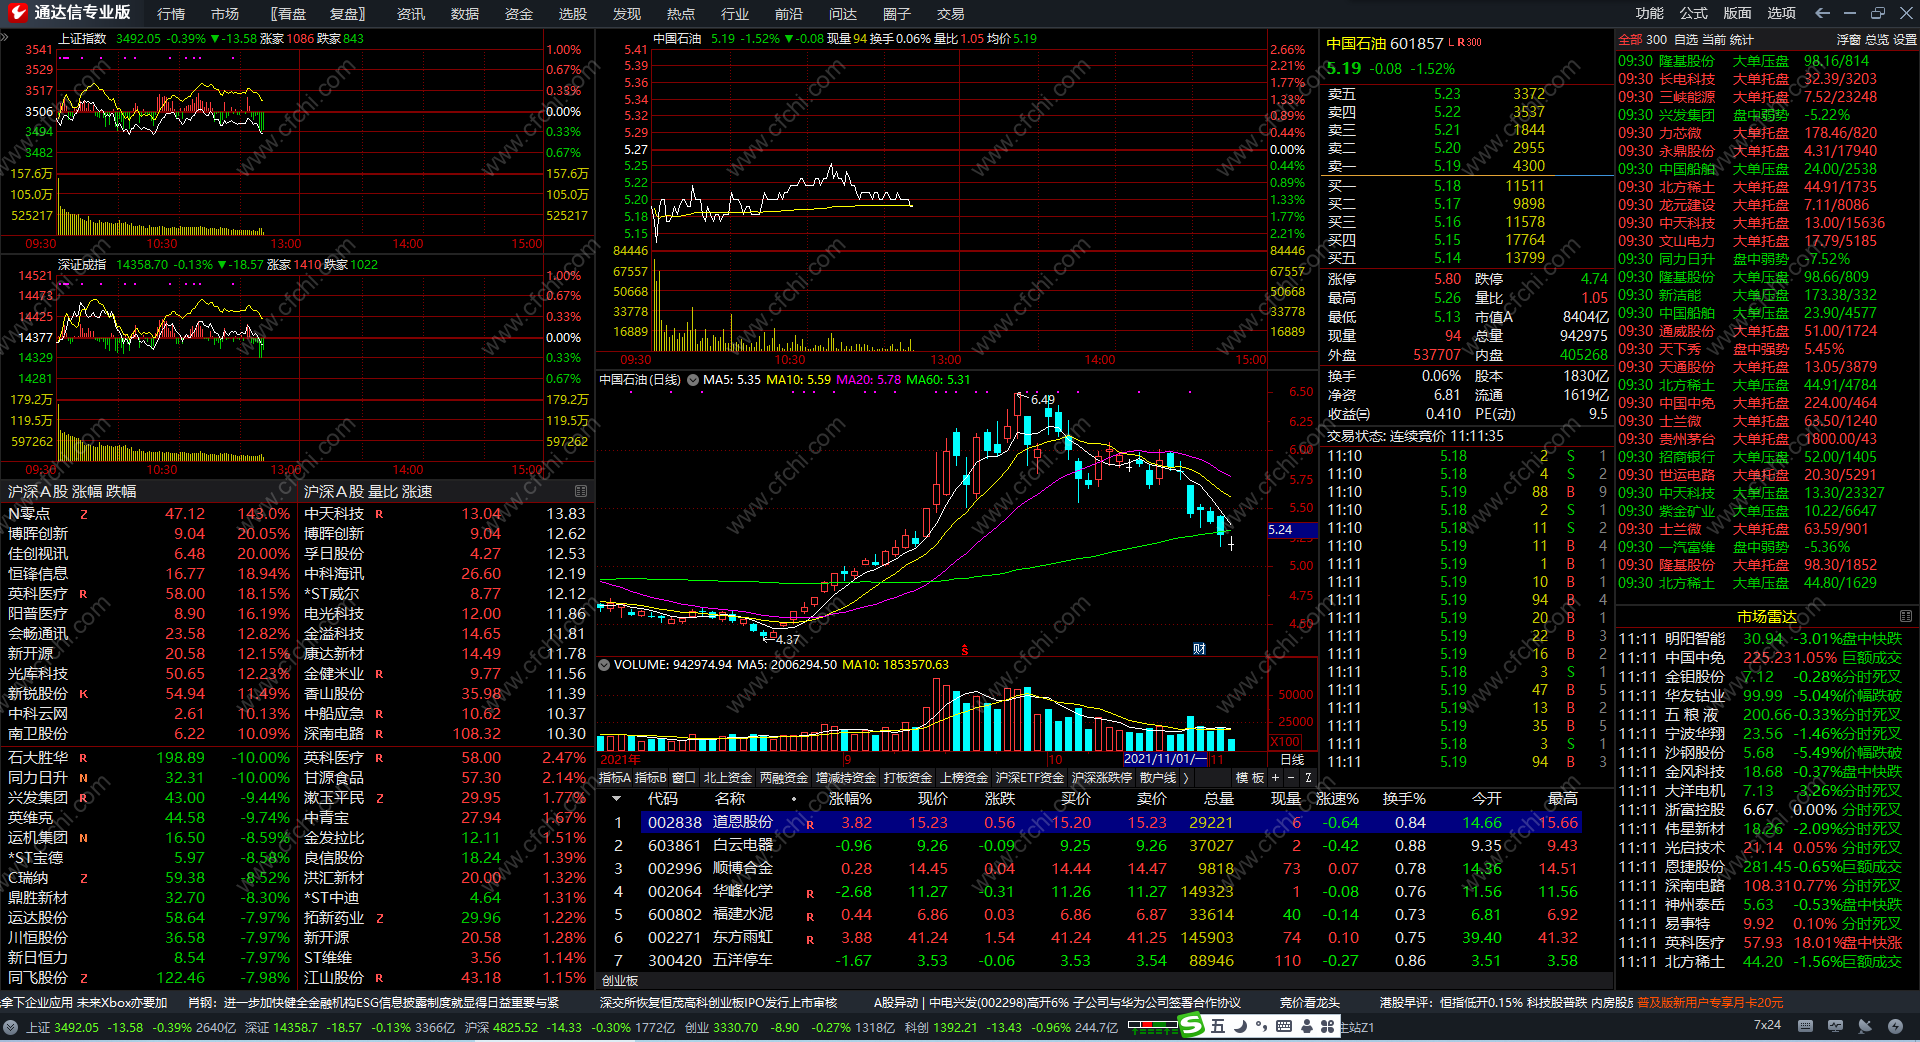Click the back arrow in title bar
This screenshot has height=1042, width=1920.
[x=1822, y=13]
